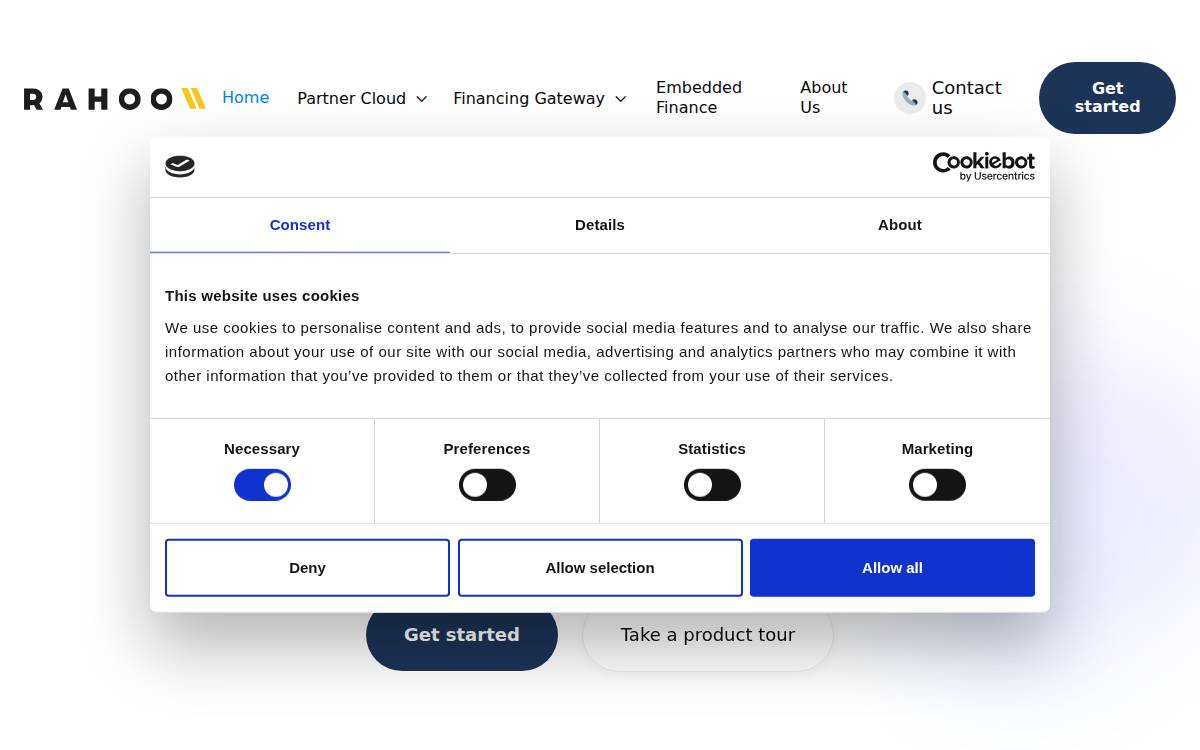Click the header Get started button
Screen dimensions: 1200x750
pos(1107,98)
